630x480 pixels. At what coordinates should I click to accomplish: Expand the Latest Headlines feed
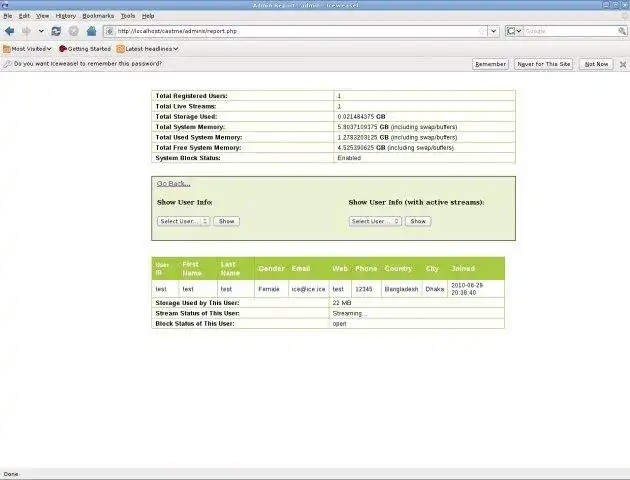click(147, 49)
